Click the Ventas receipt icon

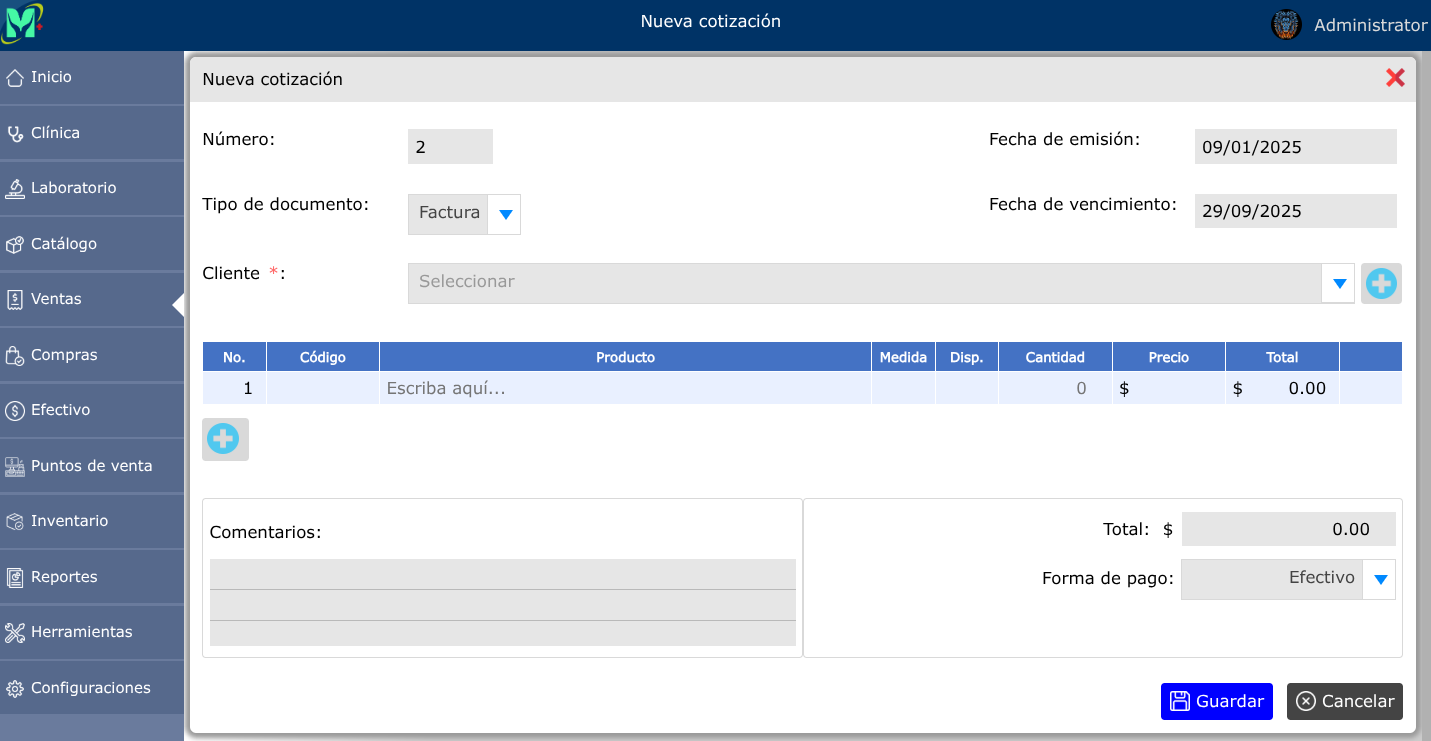click(x=15, y=300)
